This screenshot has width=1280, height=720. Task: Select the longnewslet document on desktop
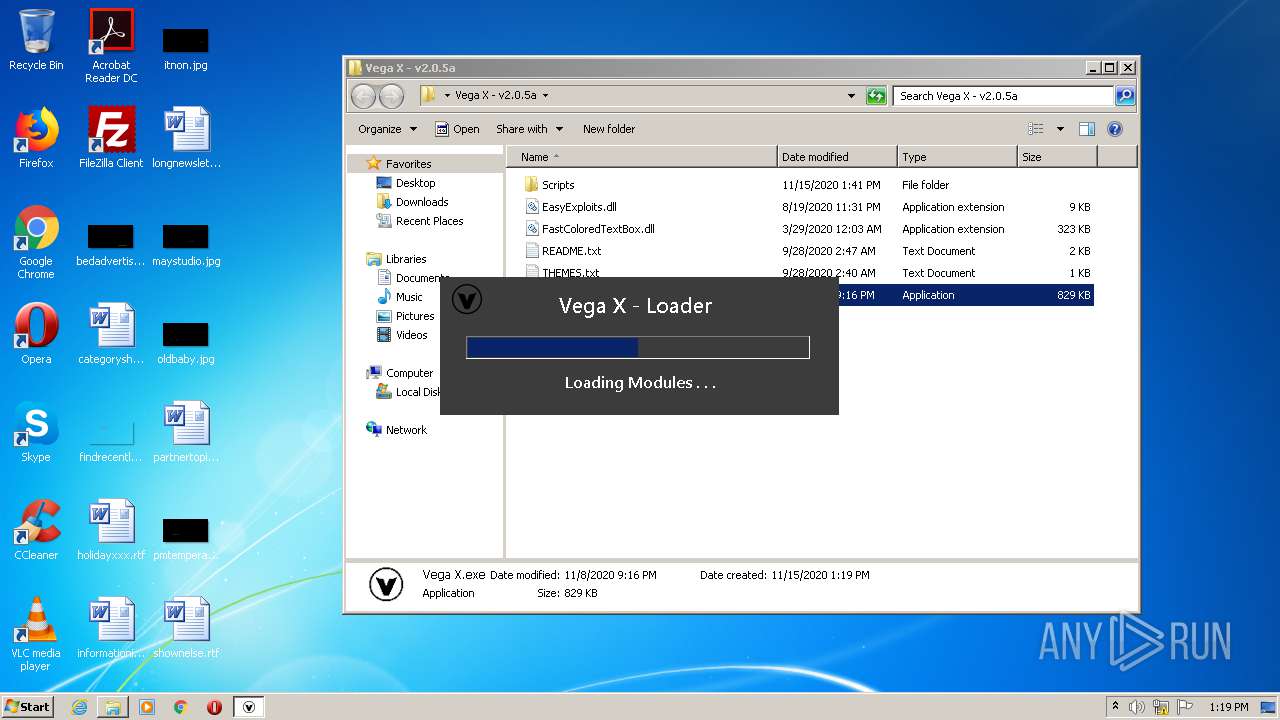point(186,138)
